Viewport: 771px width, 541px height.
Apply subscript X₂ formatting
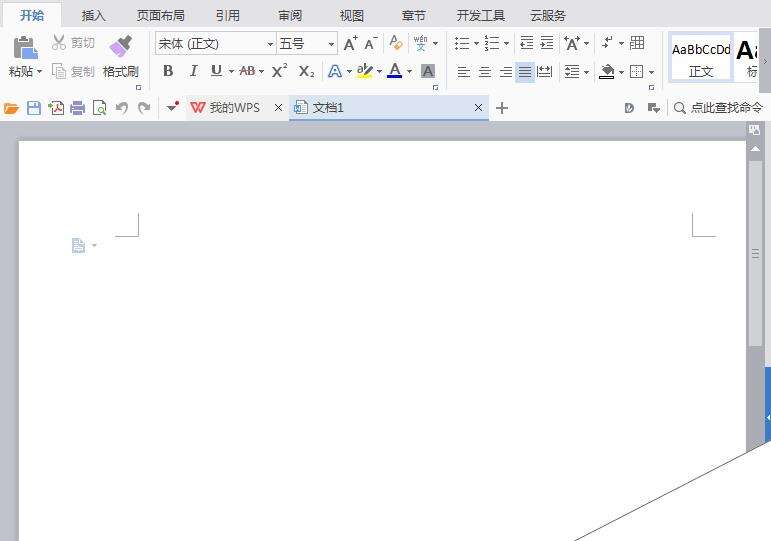click(x=306, y=71)
